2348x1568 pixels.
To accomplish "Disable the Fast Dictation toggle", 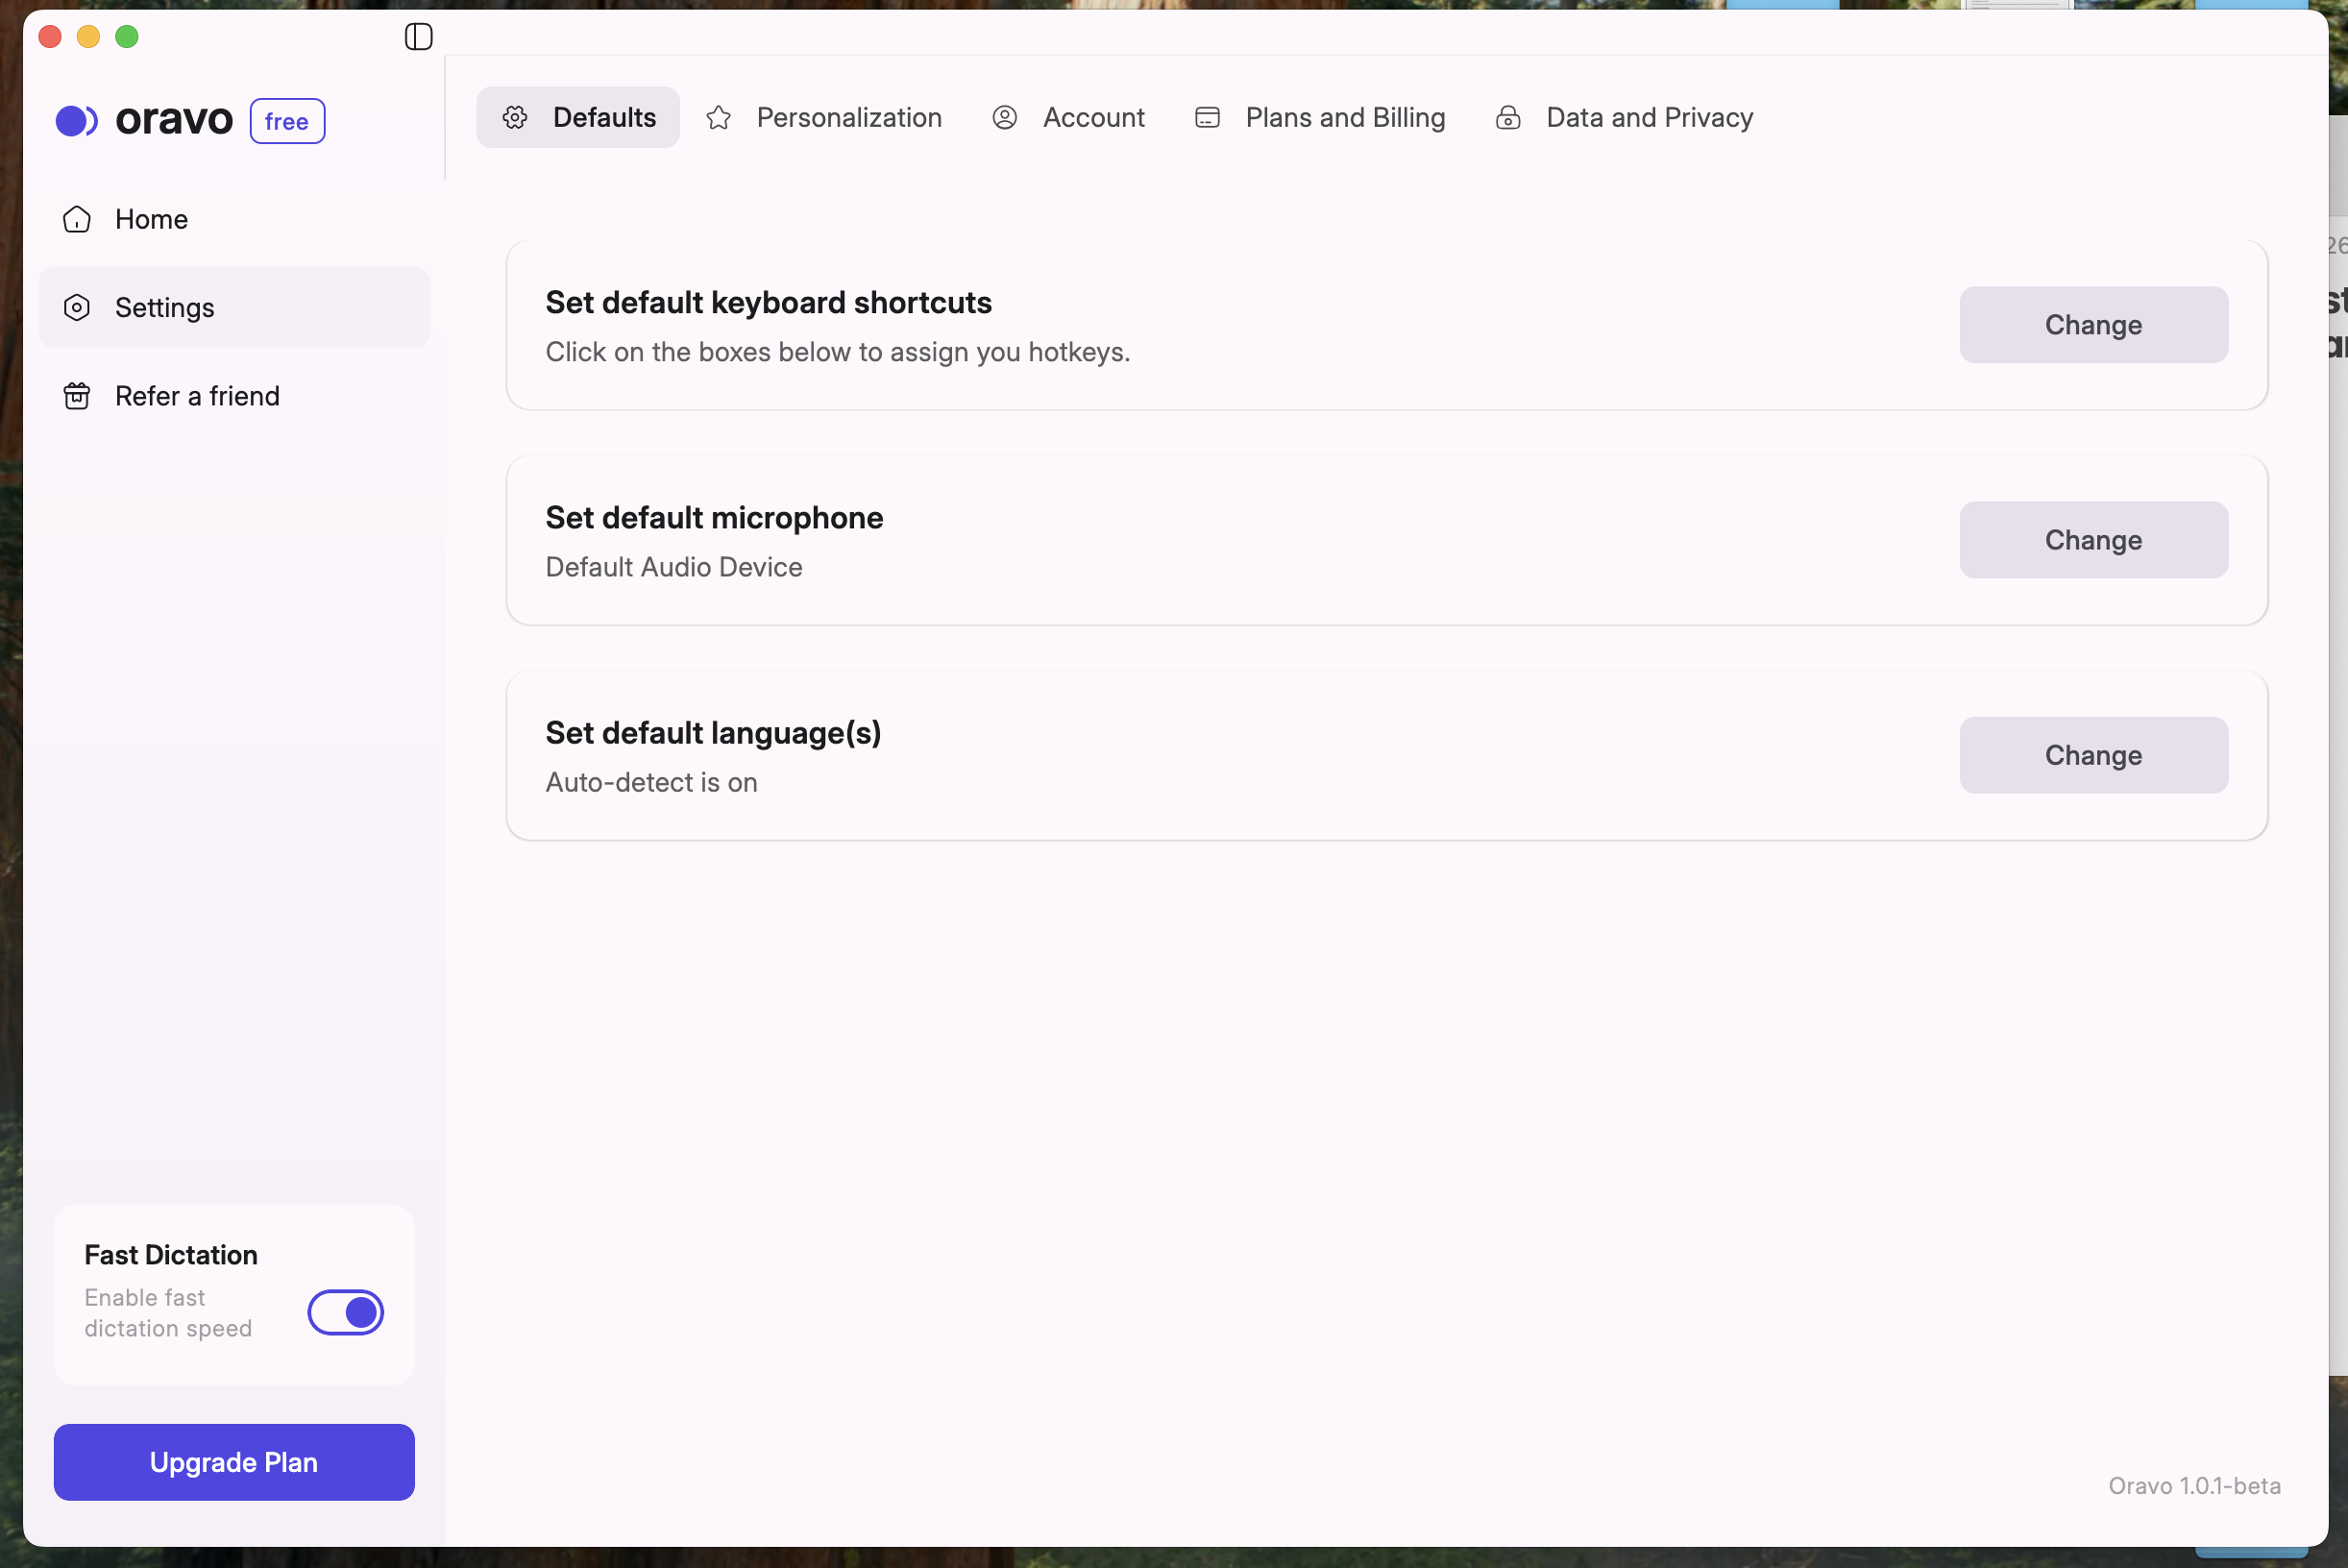I will pyautogui.click(x=345, y=1312).
